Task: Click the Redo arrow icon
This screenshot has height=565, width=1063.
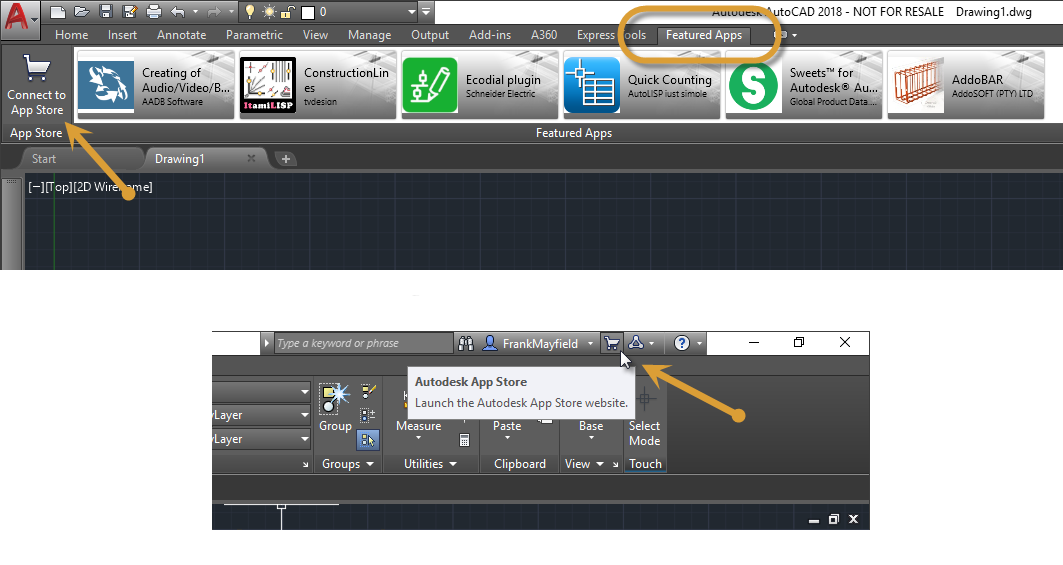Action: pyautogui.click(x=213, y=12)
